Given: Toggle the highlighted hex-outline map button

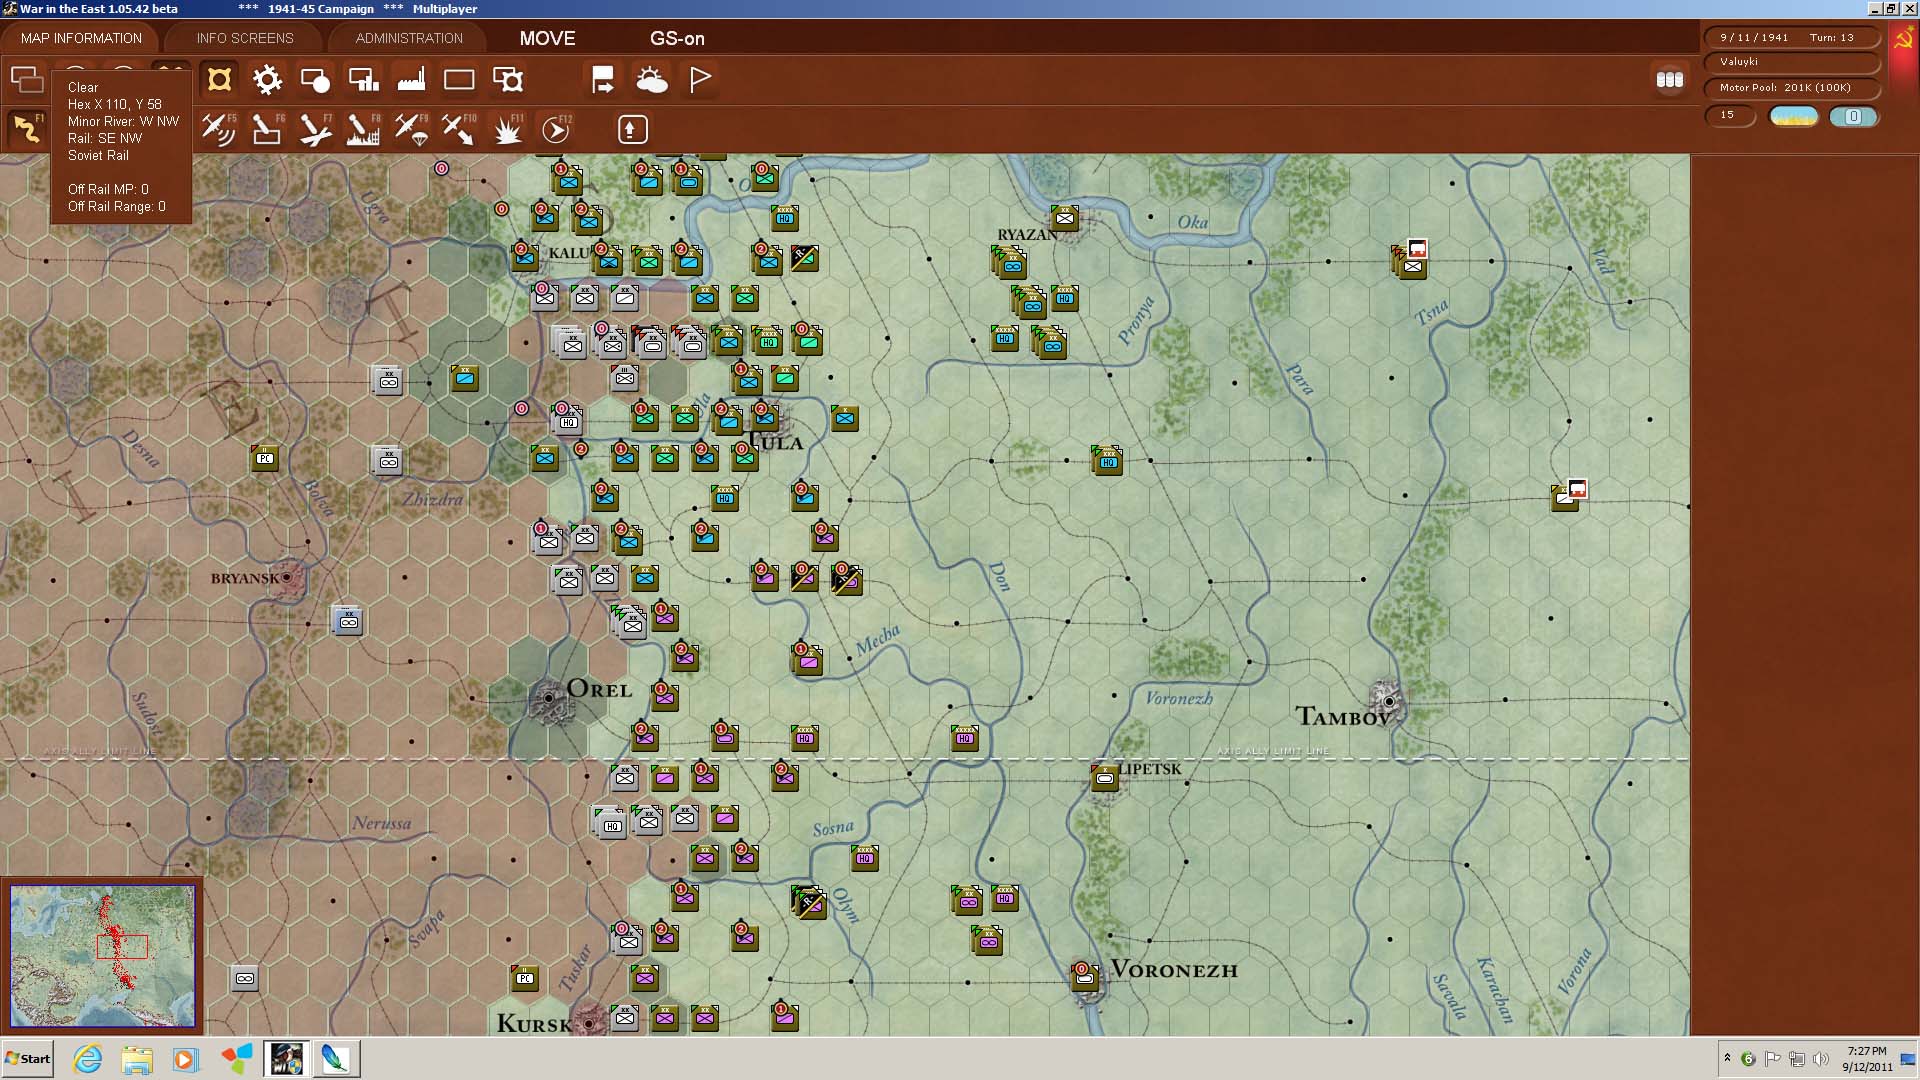Looking at the screenshot, I should (219, 79).
